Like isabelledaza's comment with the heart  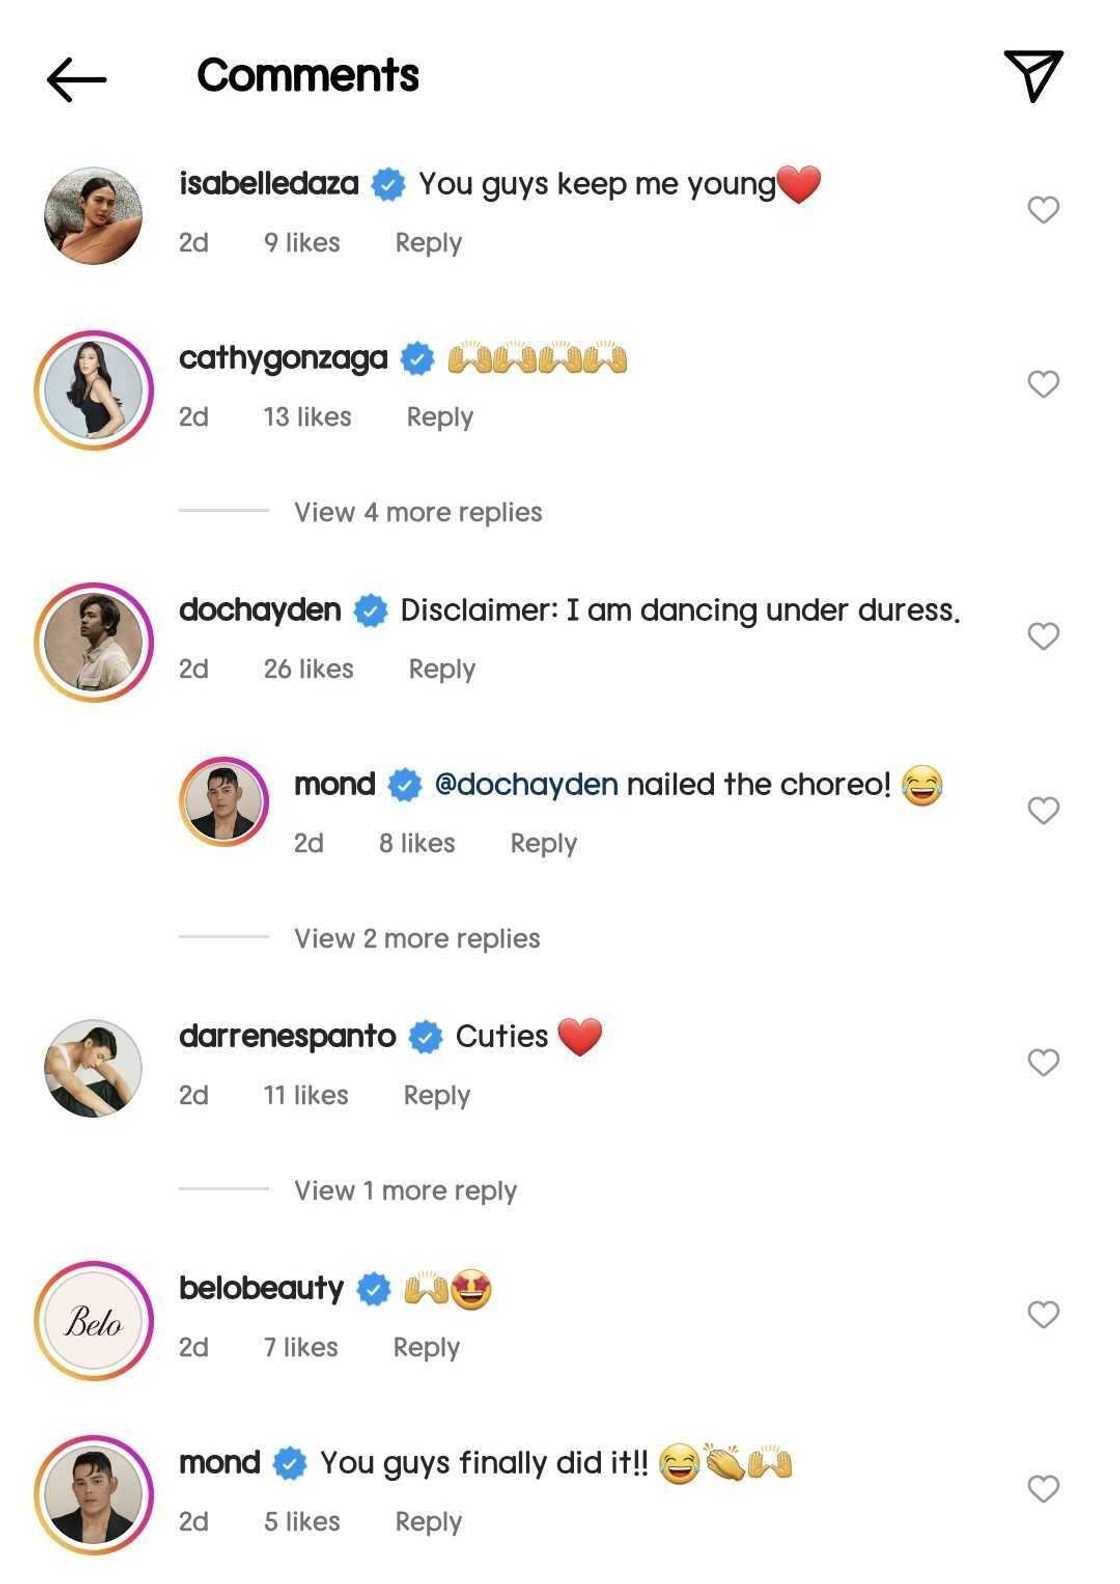pyautogui.click(x=1043, y=209)
